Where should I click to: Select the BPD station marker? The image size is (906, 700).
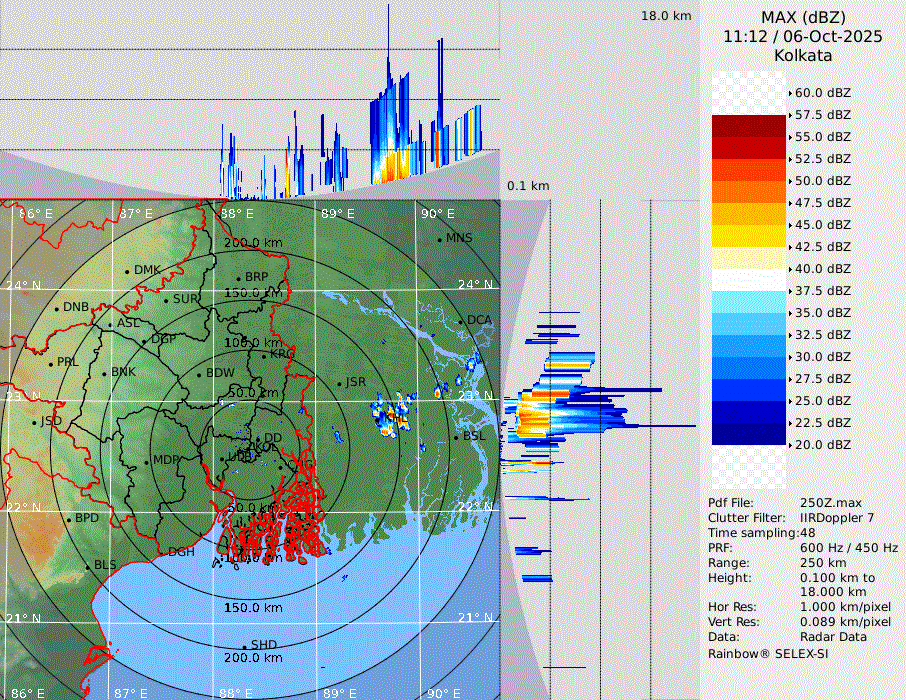click(68, 520)
